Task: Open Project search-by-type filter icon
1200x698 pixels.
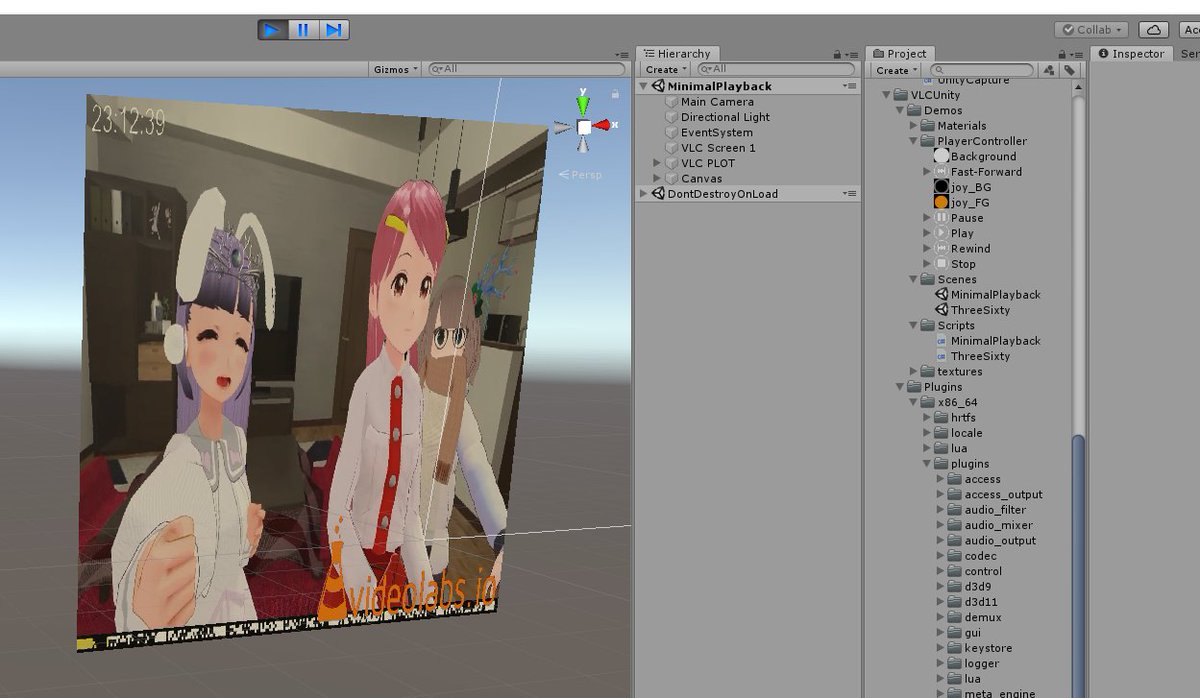Action: coord(1048,70)
